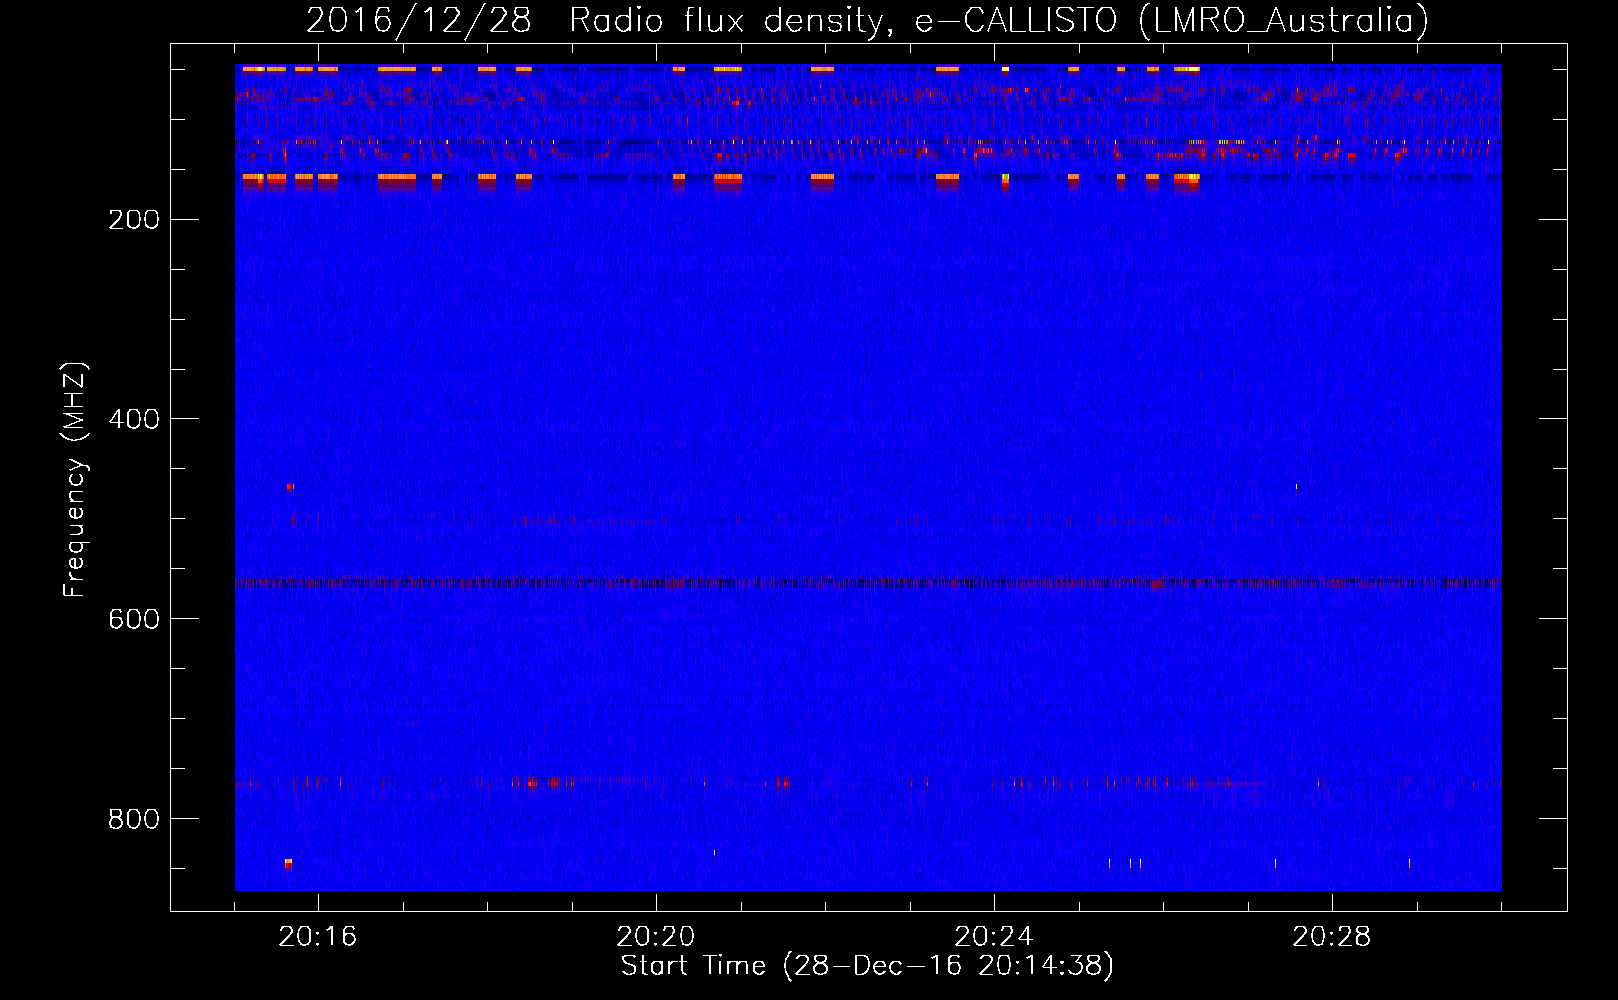This screenshot has width=1618, height=1000.
Task: Click the 20:16 time tick label
Action: coord(318,937)
